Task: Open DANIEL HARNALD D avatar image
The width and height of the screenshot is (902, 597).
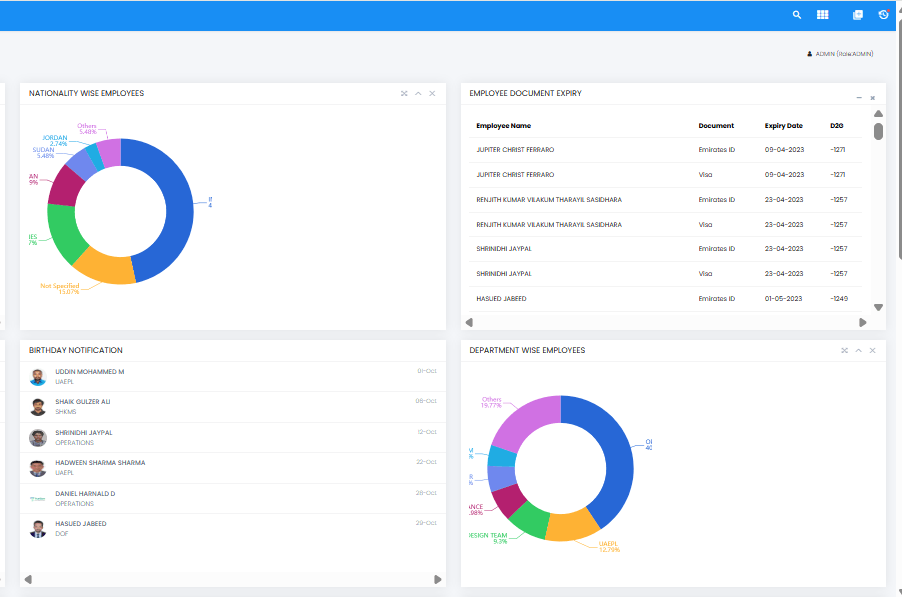Action: pyautogui.click(x=38, y=499)
